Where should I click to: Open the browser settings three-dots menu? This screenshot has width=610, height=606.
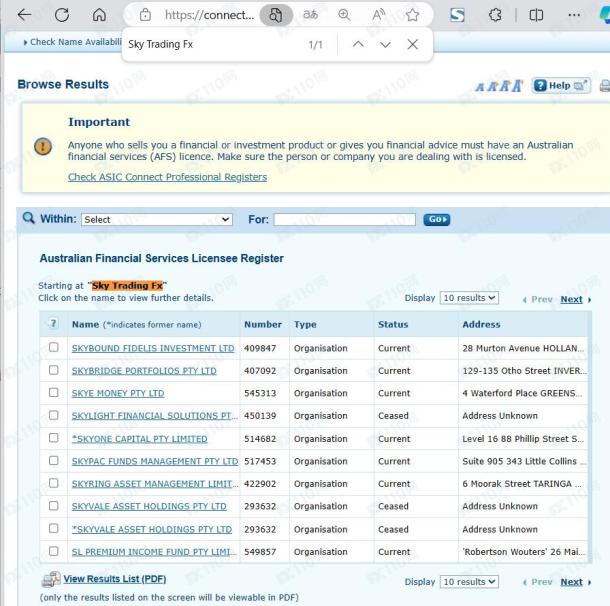574,15
